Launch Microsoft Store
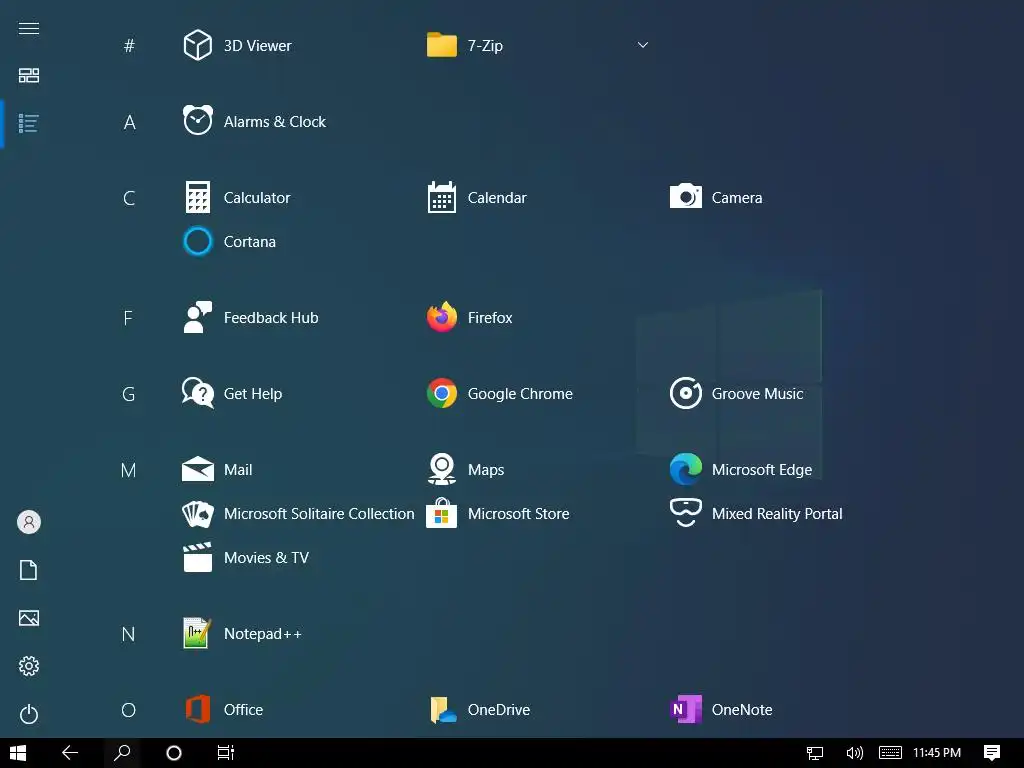The image size is (1024, 768). coord(498,514)
